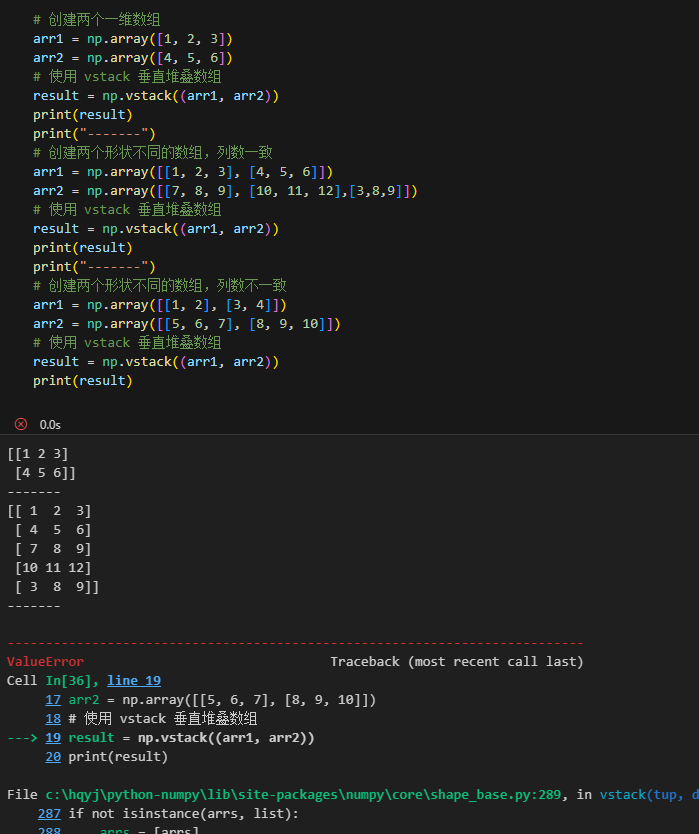Open traceback line number 20 link
The width and height of the screenshot is (699, 834).
[53, 757]
